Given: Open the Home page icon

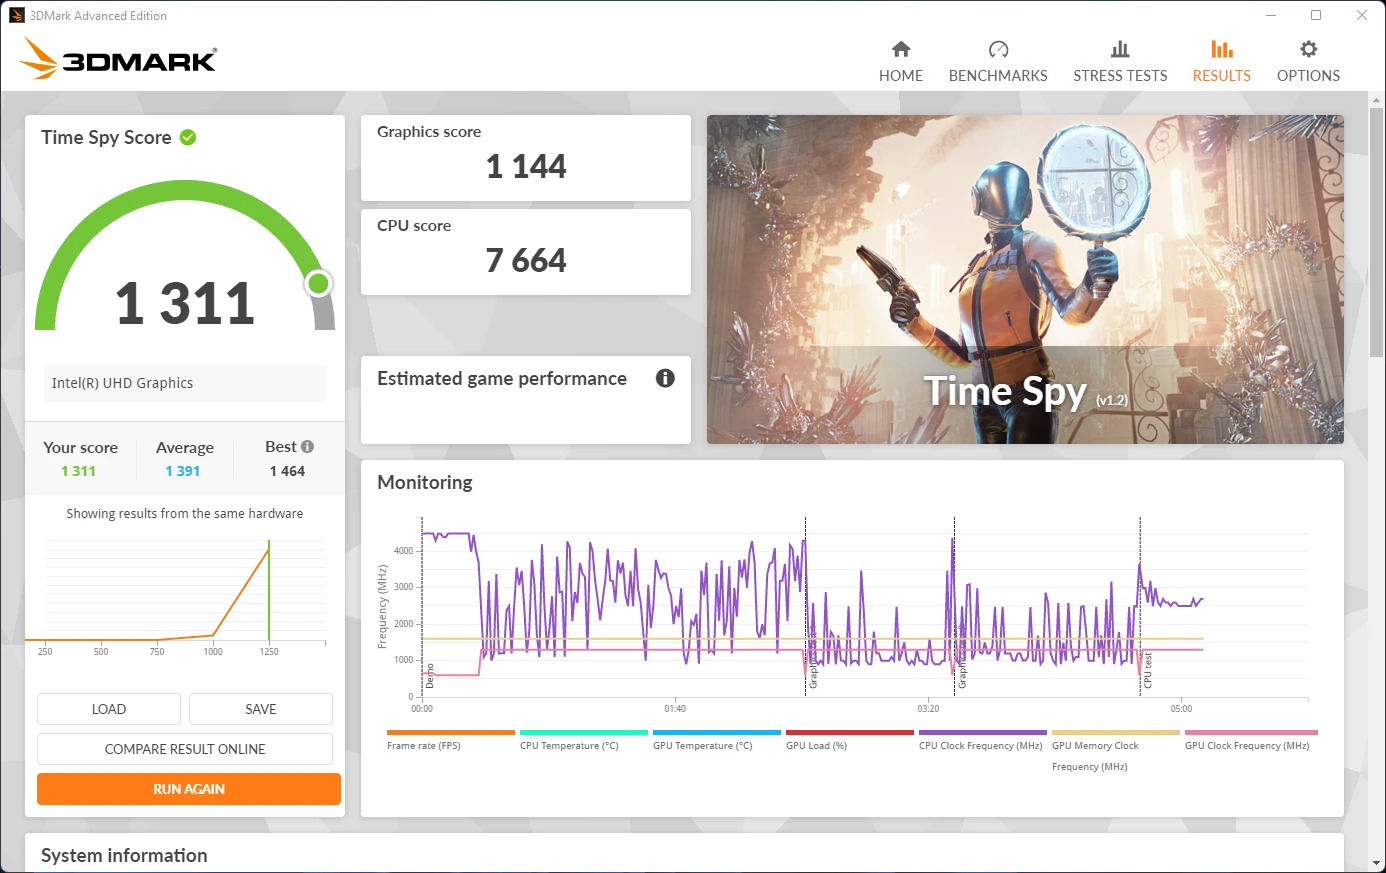Looking at the screenshot, I should click(901, 49).
